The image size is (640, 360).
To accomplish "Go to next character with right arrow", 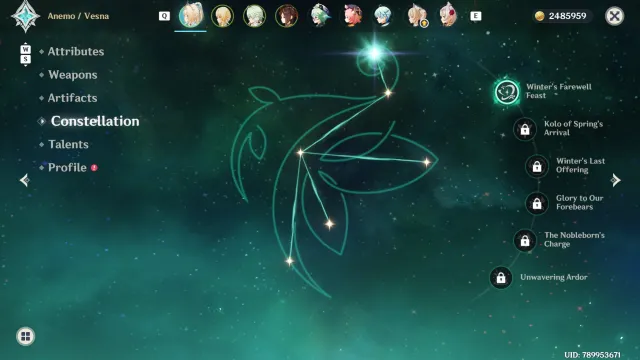I will click(x=616, y=180).
